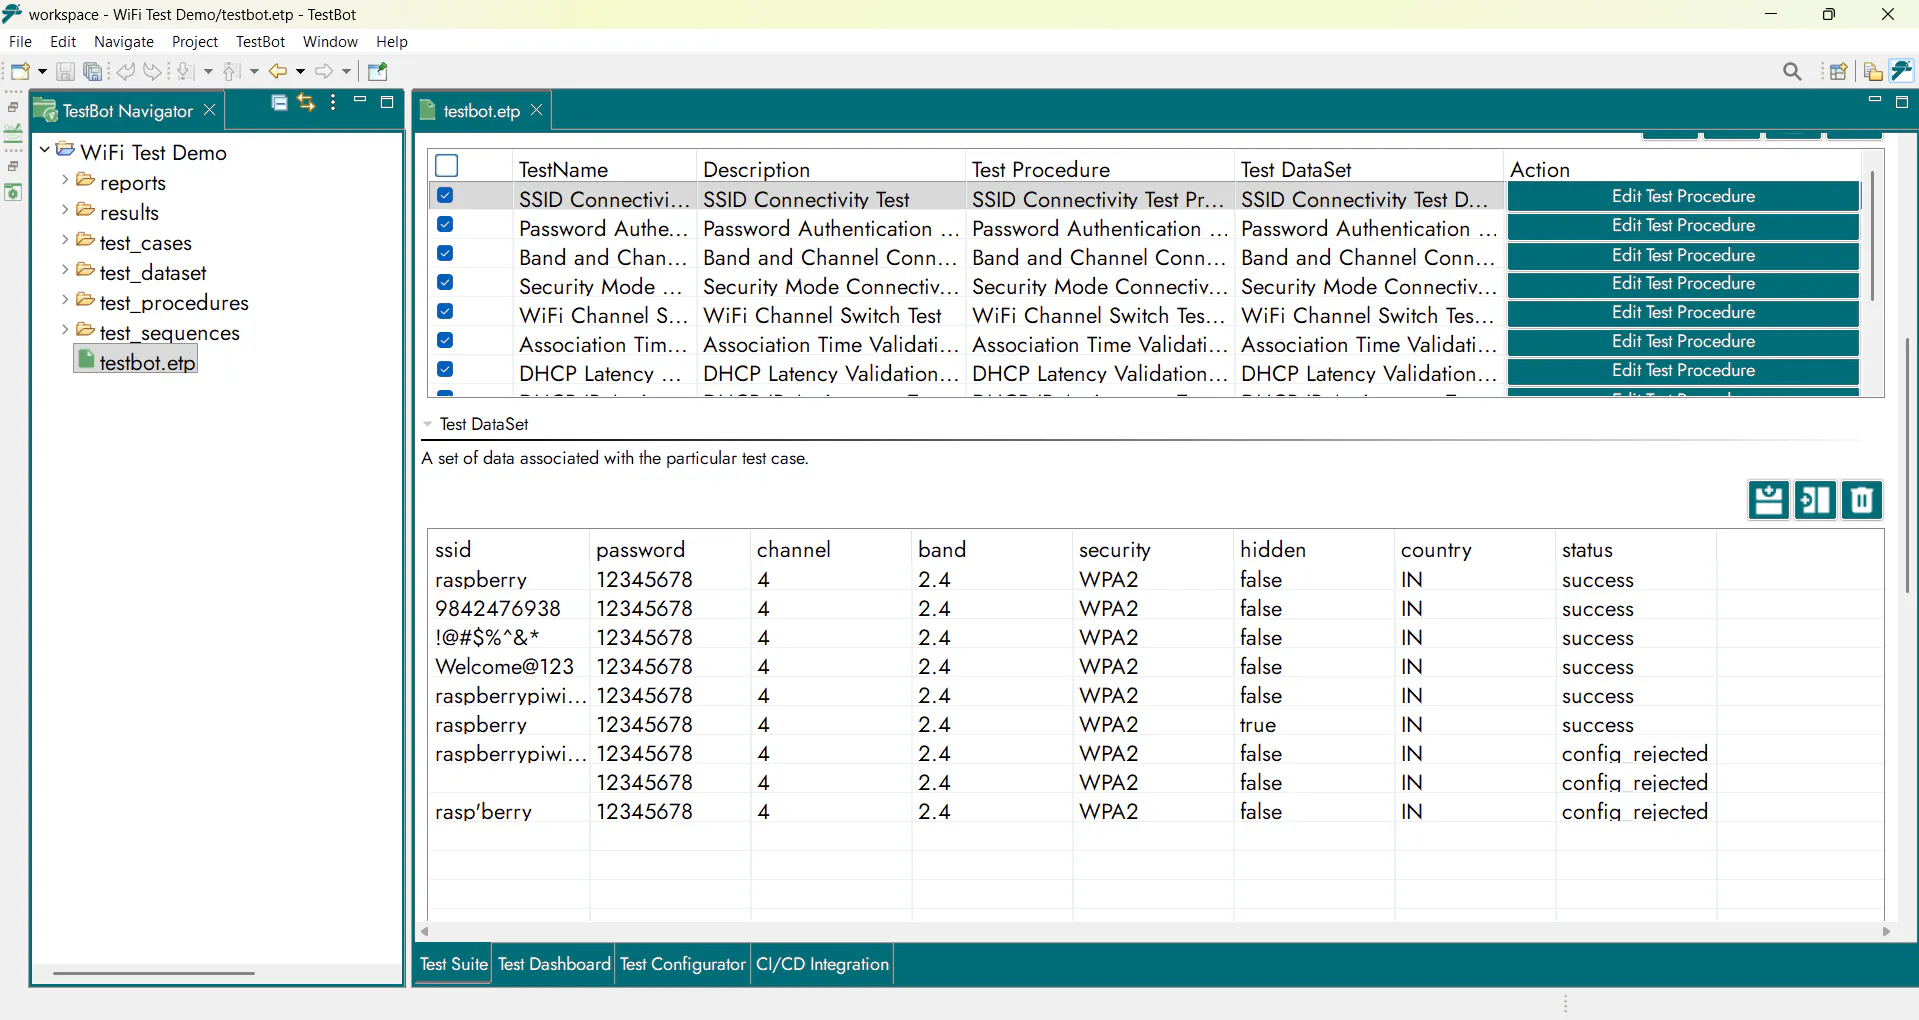
Task: Collapse the Test DataSet section
Action: pyautogui.click(x=428, y=424)
